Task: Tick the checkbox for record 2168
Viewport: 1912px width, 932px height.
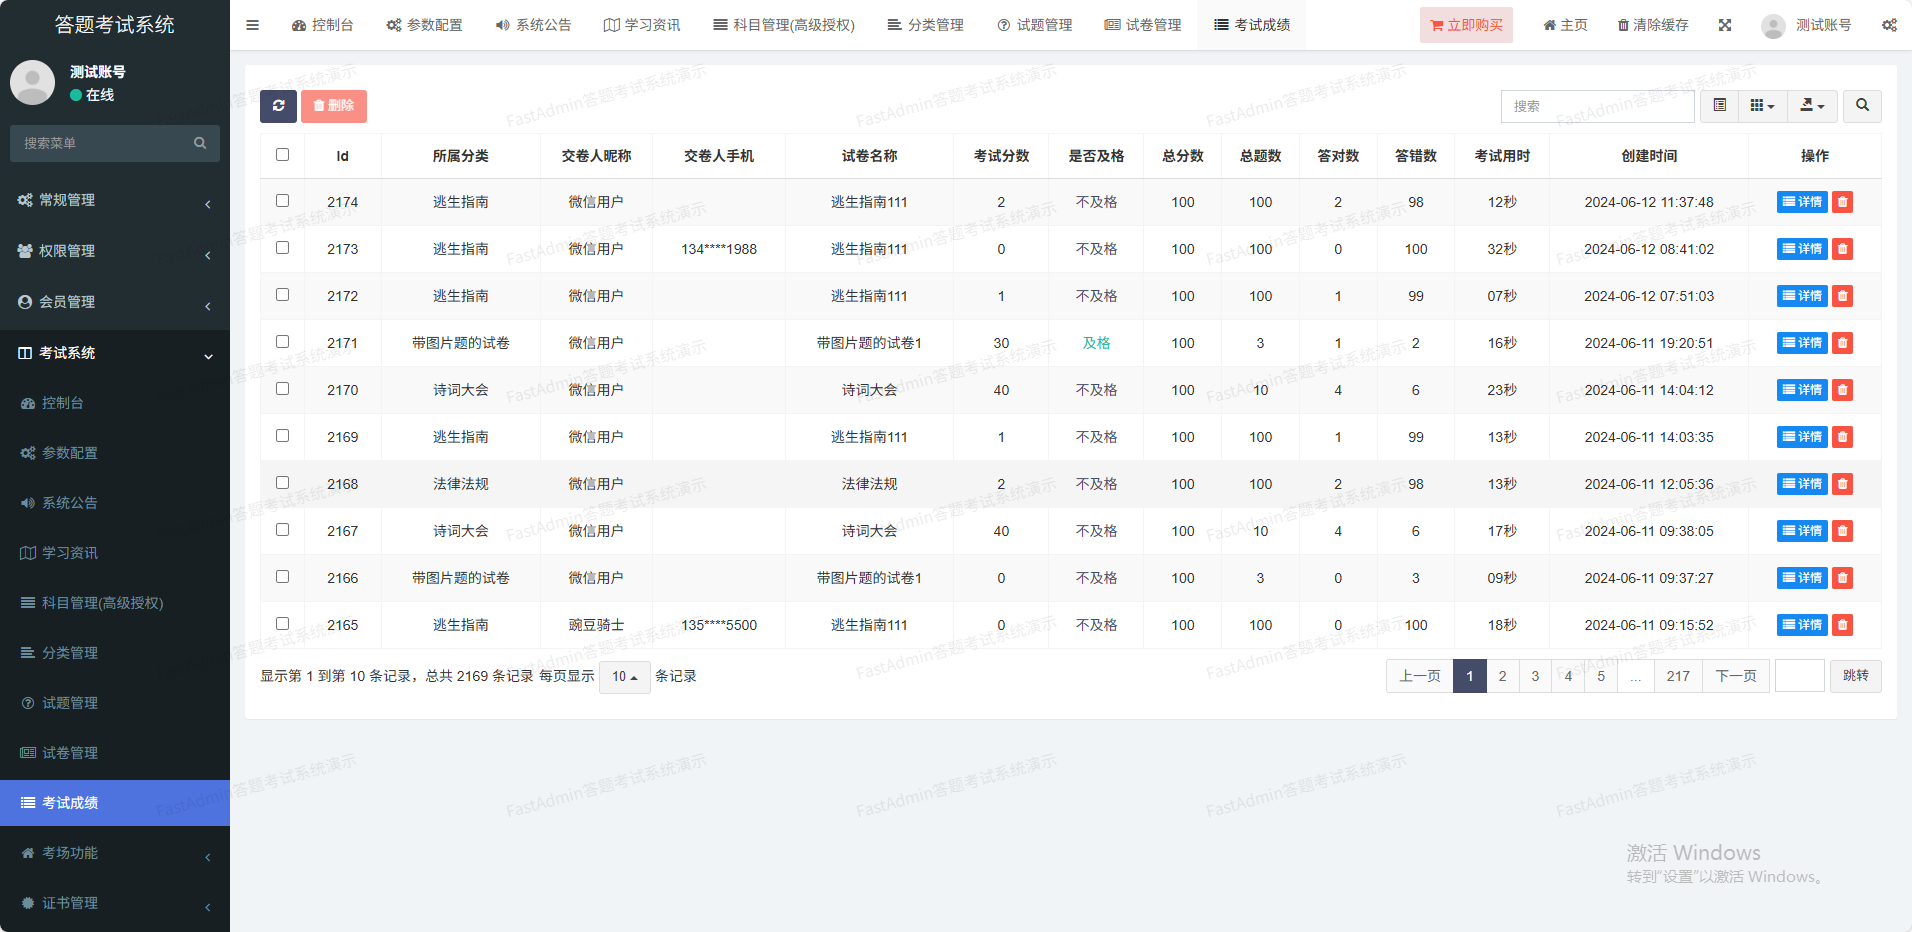Action: tap(283, 483)
